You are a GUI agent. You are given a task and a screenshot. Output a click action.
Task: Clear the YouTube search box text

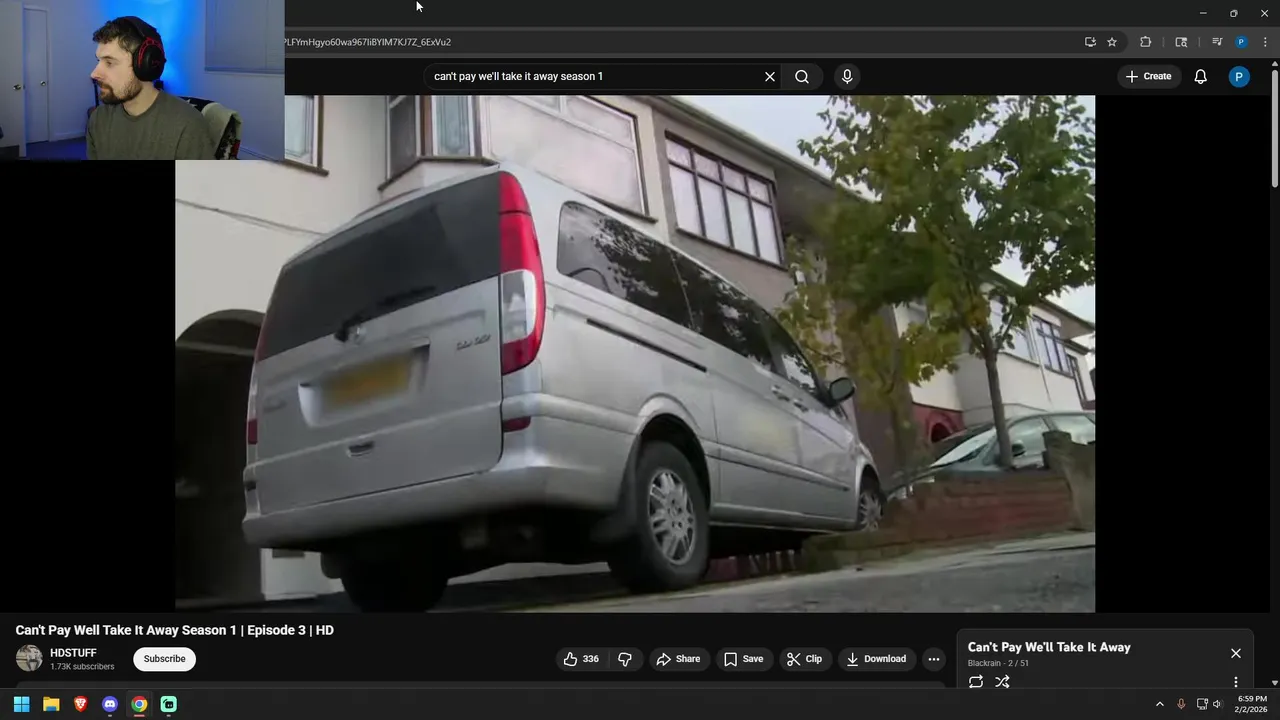770,76
